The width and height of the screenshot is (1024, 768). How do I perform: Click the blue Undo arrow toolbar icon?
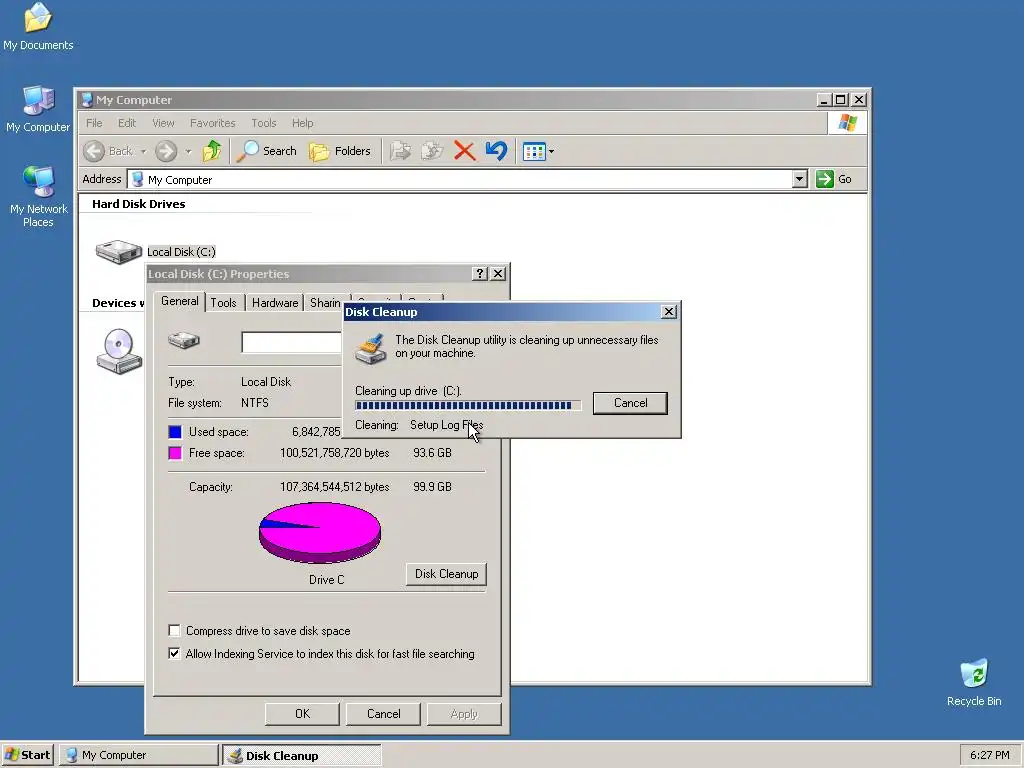pos(496,152)
